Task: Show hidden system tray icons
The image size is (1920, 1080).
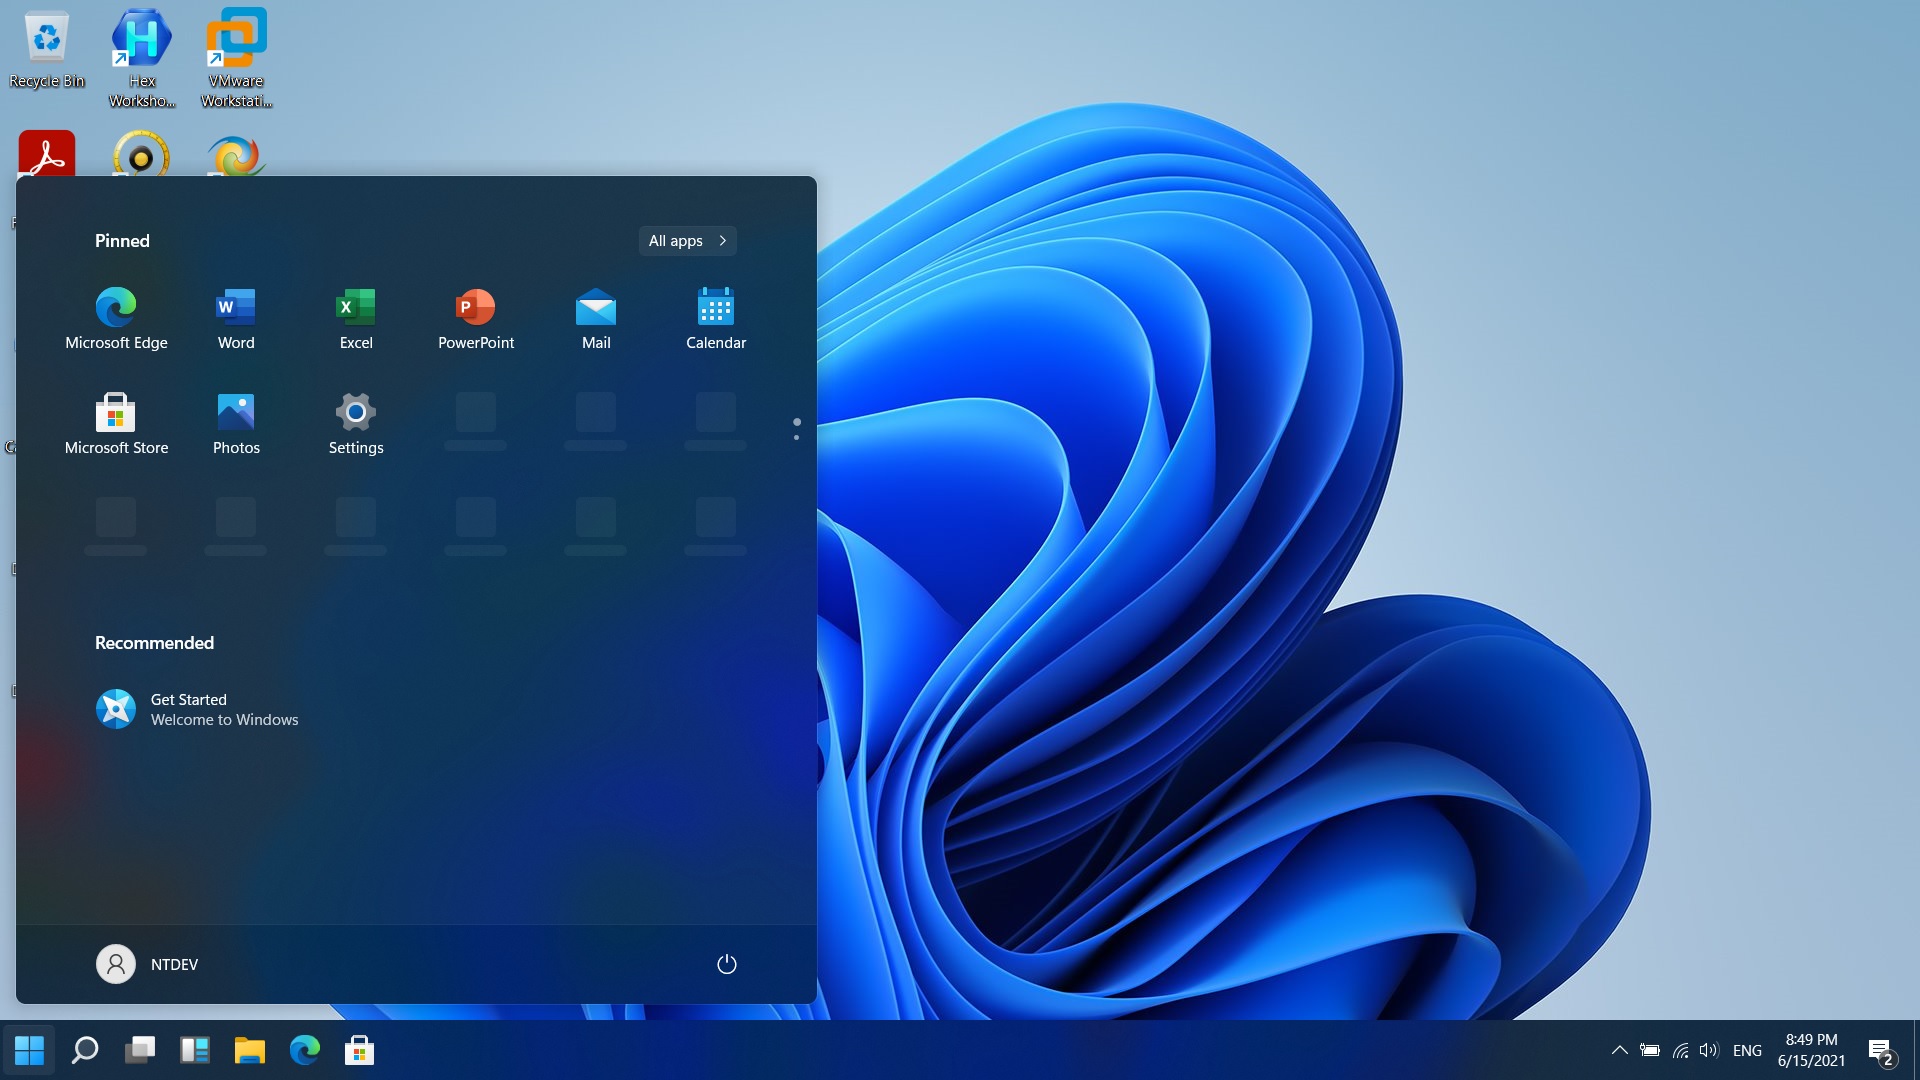Action: click(x=1620, y=1050)
